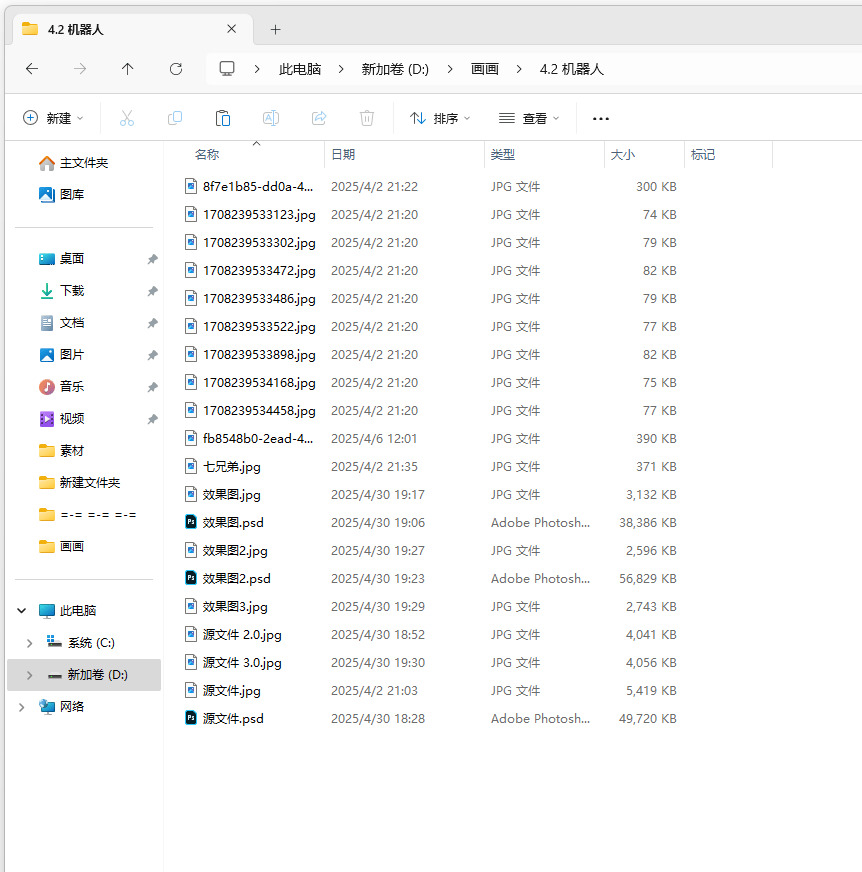Image resolution: width=862 pixels, height=872 pixels.
Task: Sort files by the 大小 column header
Action: point(622,155)
